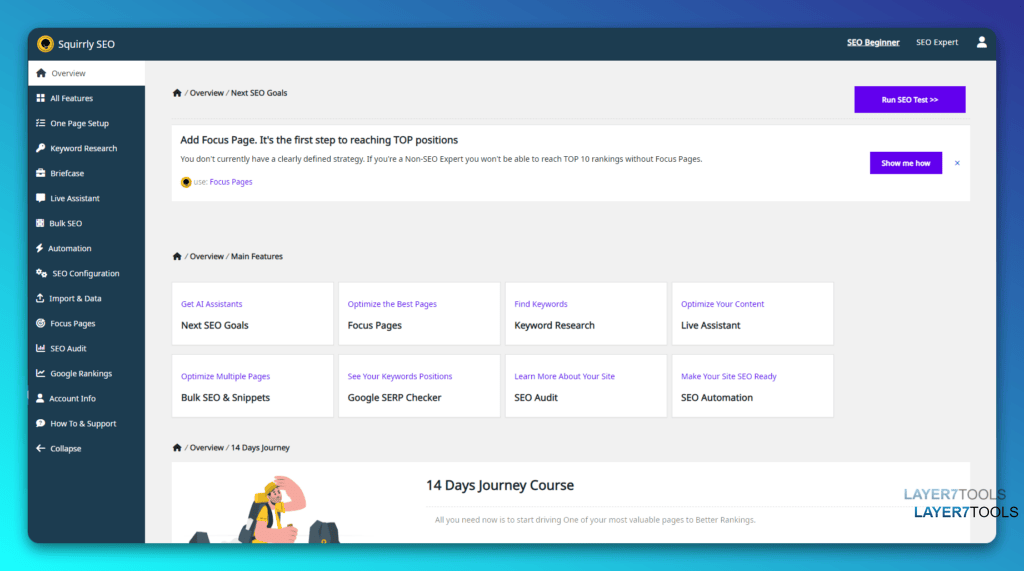Screen dimensions: 1024x571
Task: Click the SEO Configuration gears icon
Action: [x=42, y=273]
